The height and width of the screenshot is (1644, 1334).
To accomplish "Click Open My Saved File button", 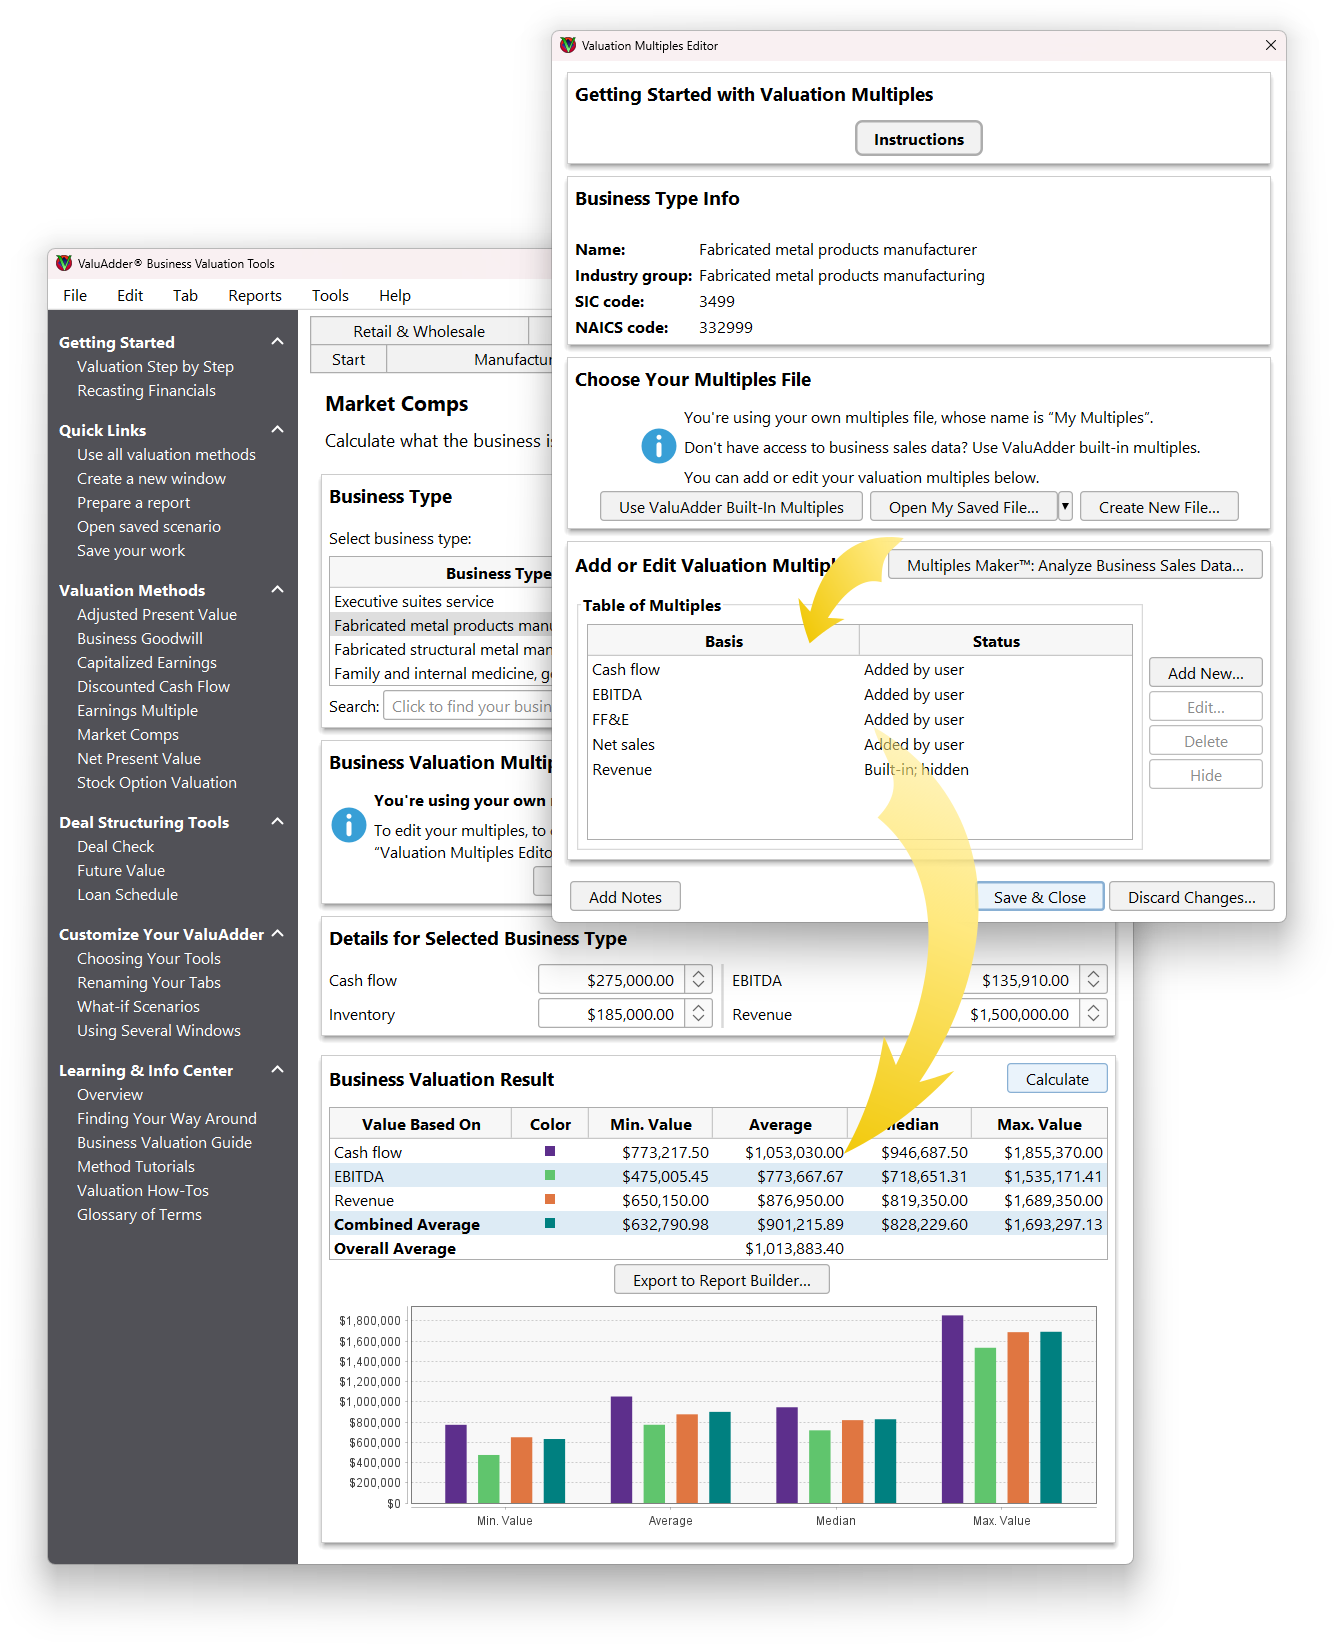I will point(964,507).
